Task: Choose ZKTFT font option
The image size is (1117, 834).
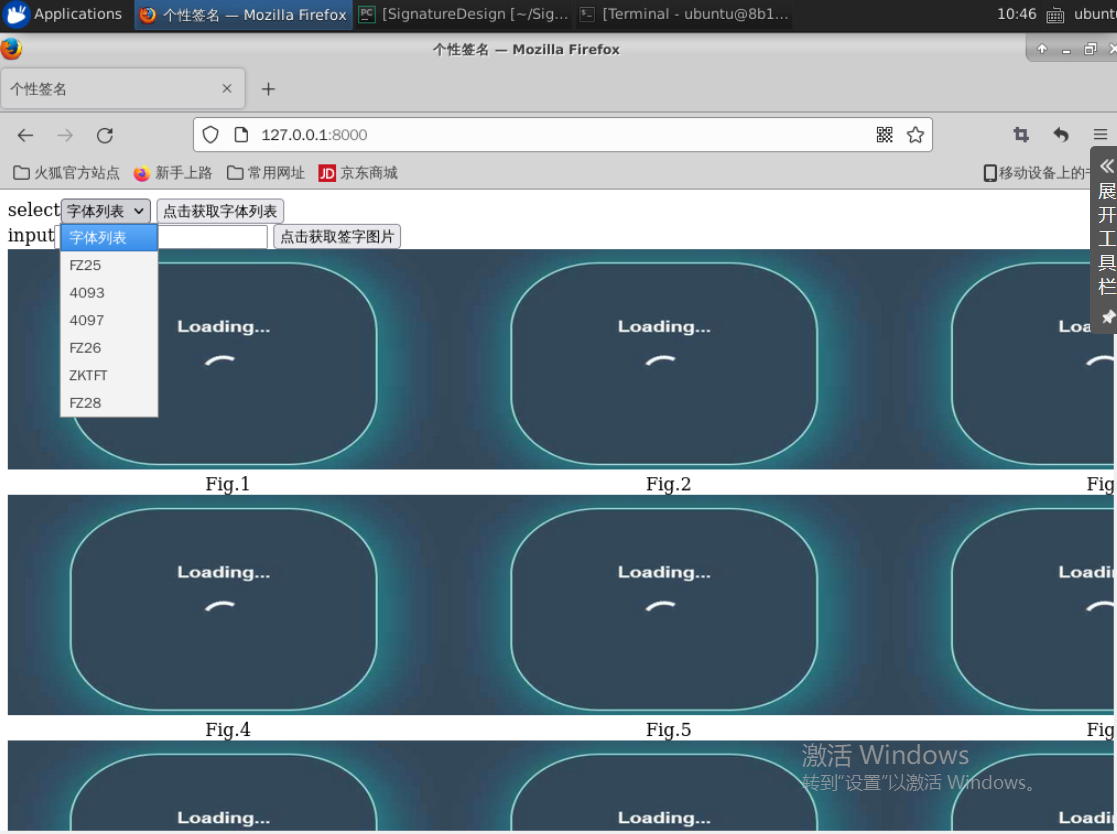Action: [x=88, y=376]
